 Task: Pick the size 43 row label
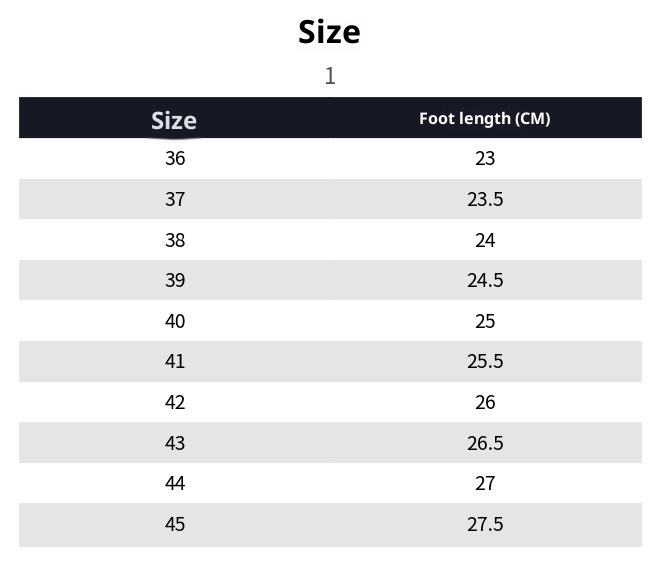coord(175,443)
